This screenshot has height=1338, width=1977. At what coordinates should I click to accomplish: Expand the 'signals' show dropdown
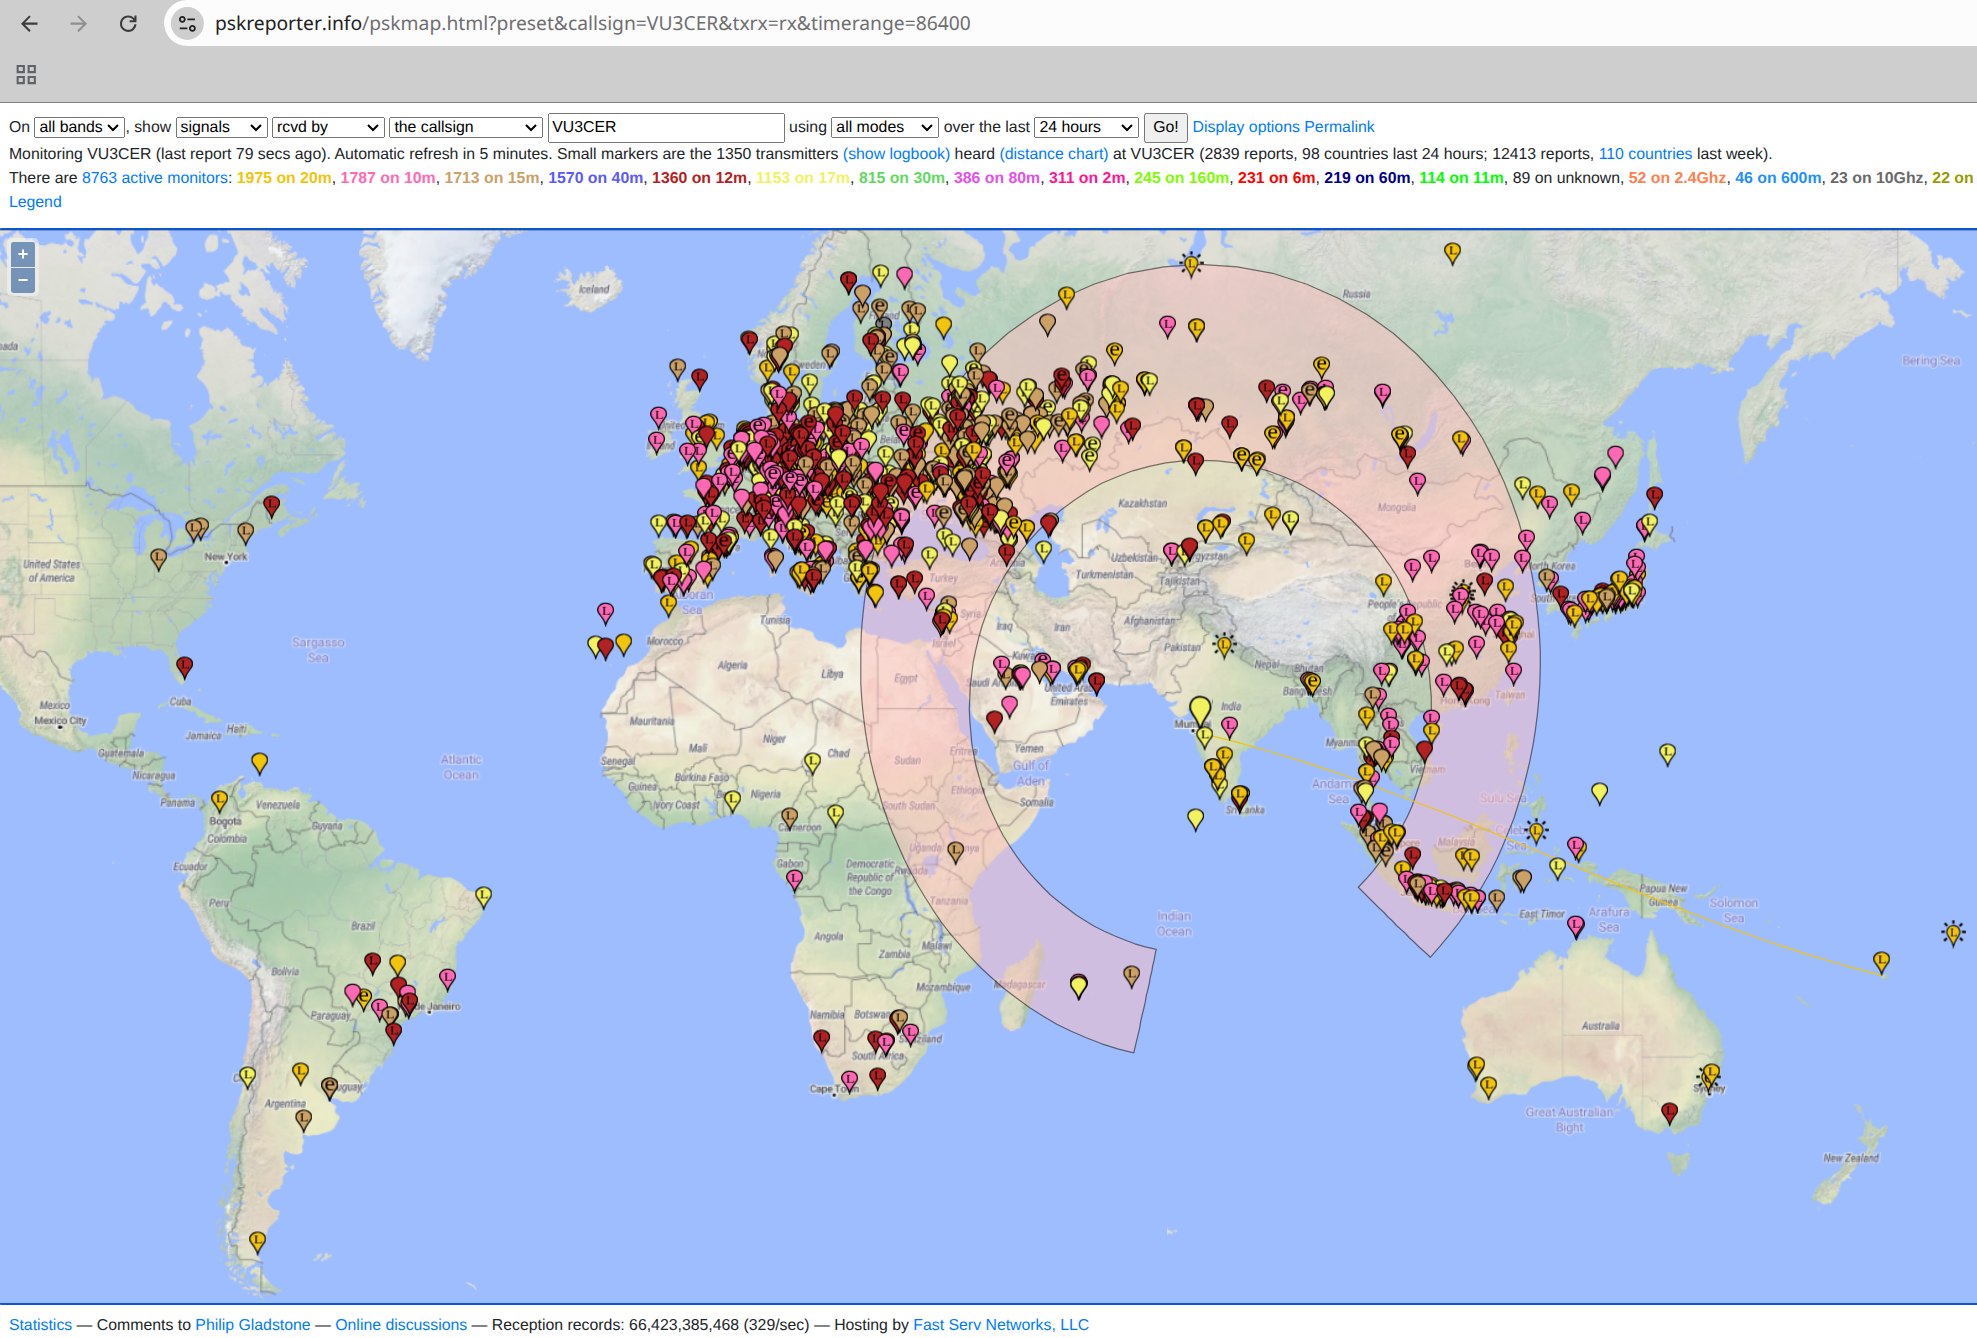click(221, 127)
